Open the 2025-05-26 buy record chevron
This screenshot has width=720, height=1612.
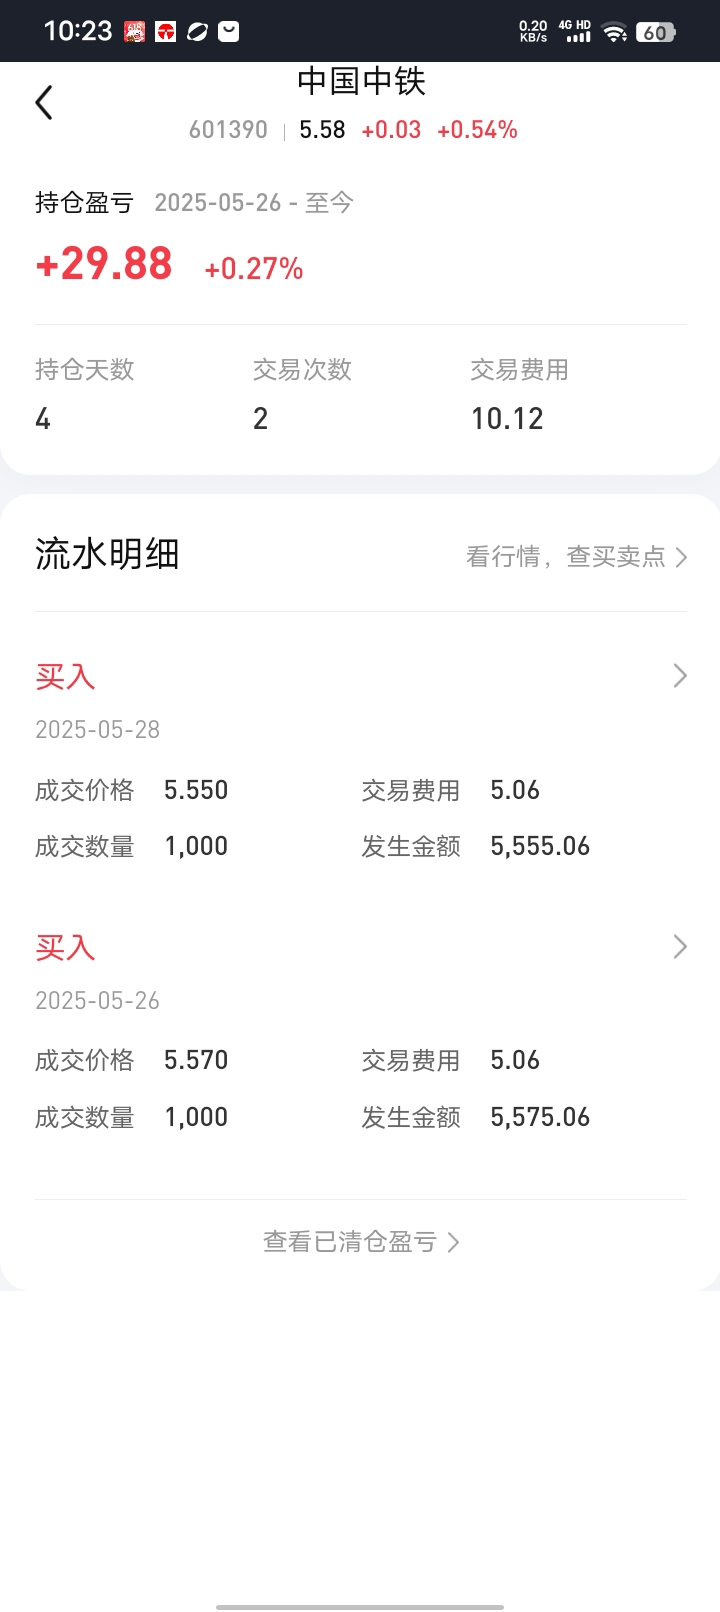[680, 946]
